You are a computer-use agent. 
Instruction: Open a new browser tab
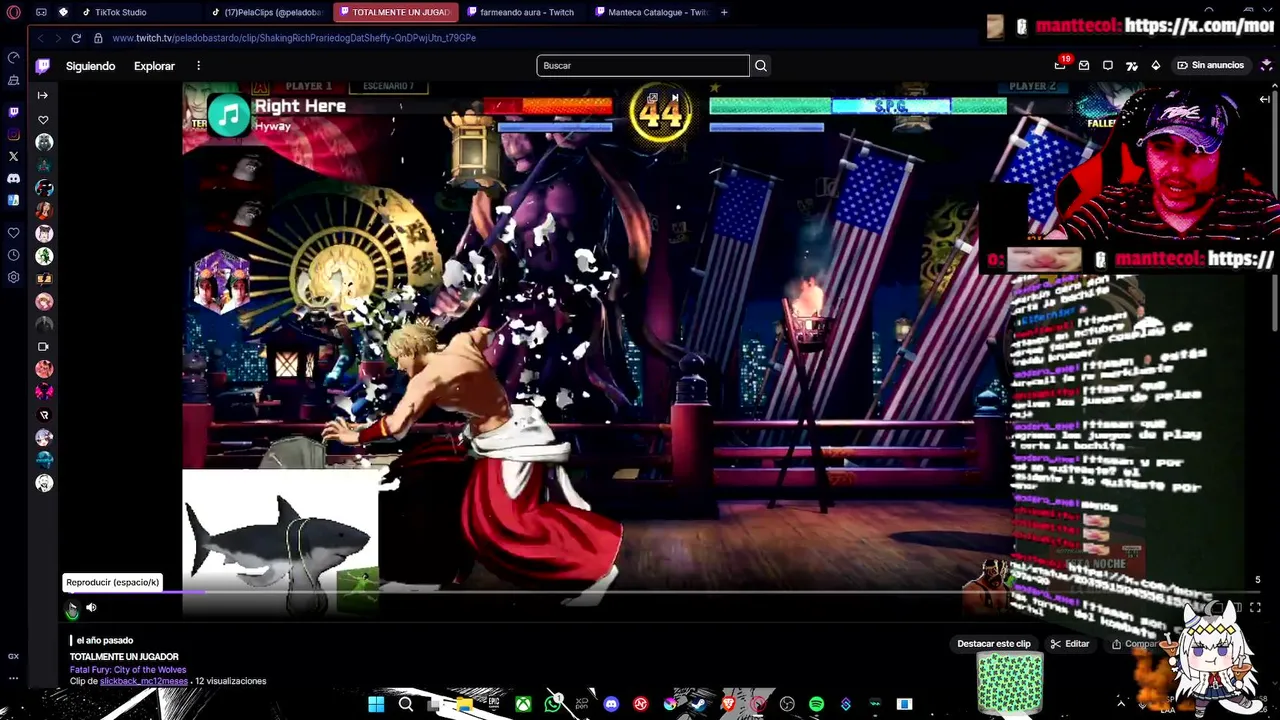point(724,12)
